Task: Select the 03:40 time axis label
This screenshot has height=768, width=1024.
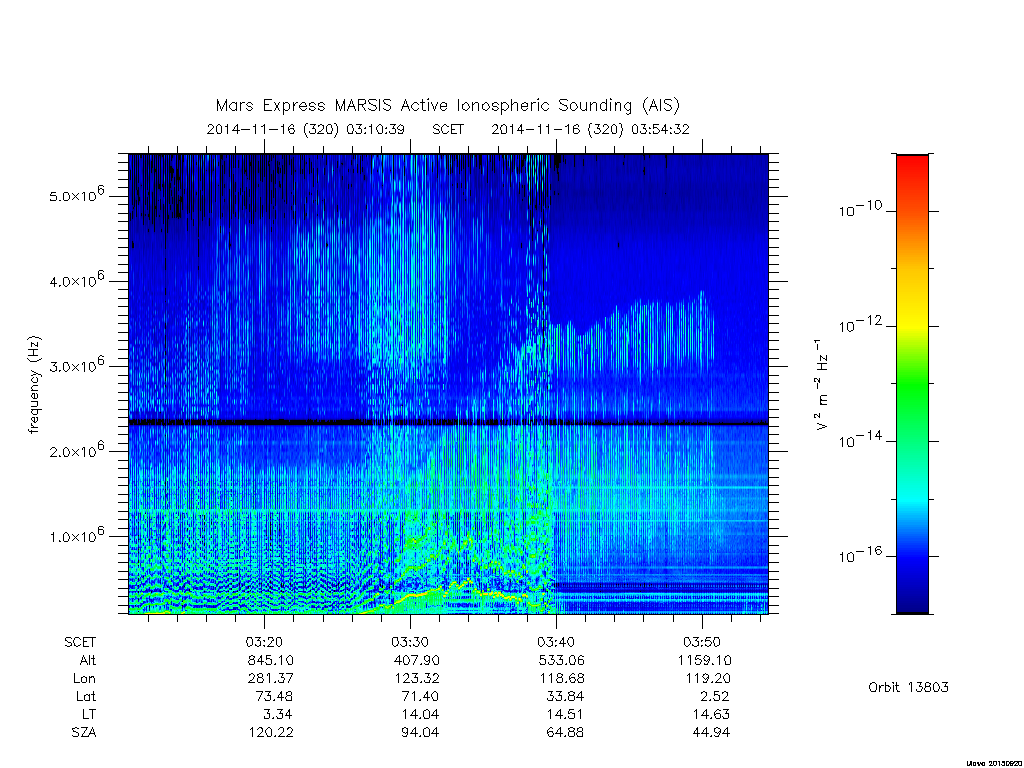Action: 556,642
